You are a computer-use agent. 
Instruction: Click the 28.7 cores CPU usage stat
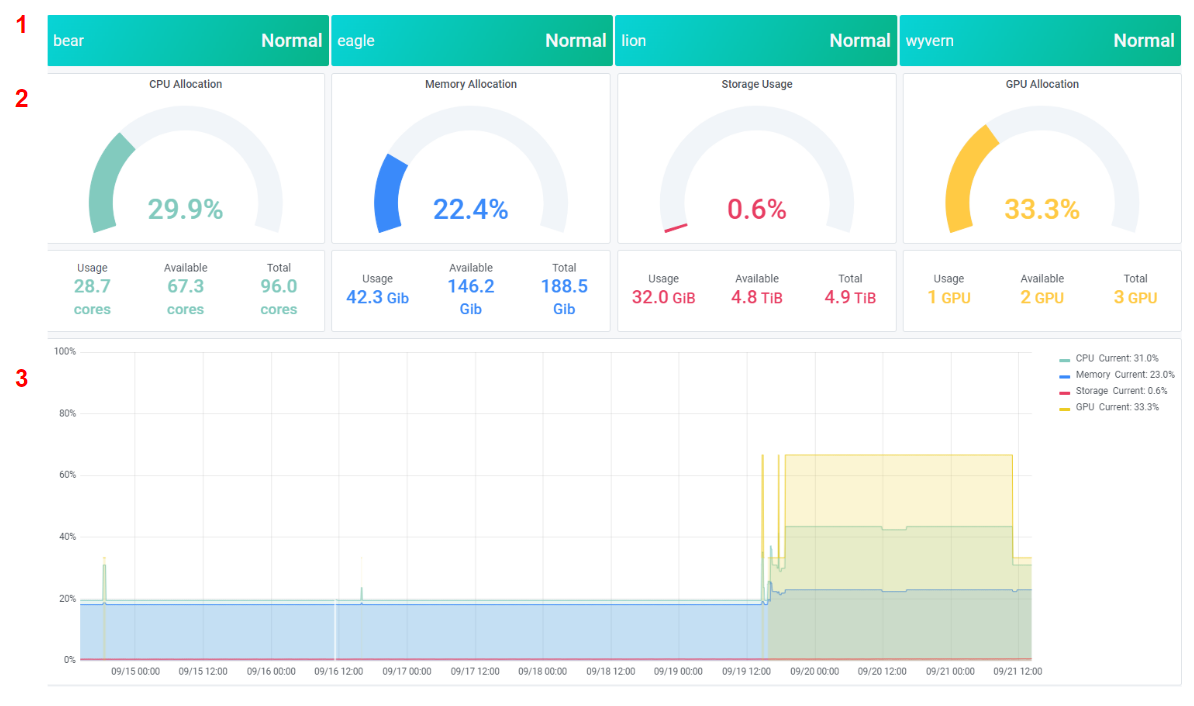click(92, 287)
